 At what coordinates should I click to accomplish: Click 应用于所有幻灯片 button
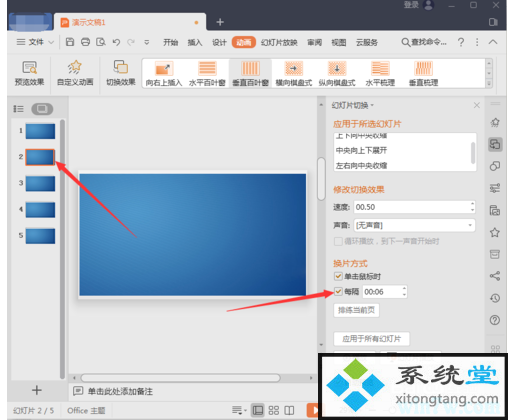(372, 339)
